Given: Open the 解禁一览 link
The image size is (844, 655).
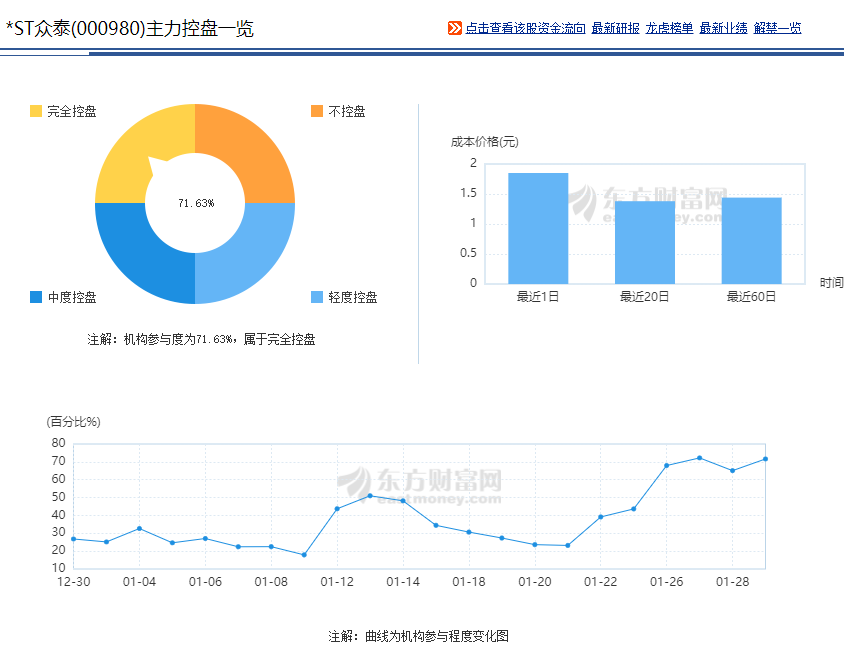Looking at the screenshot, I should [777, 28].
